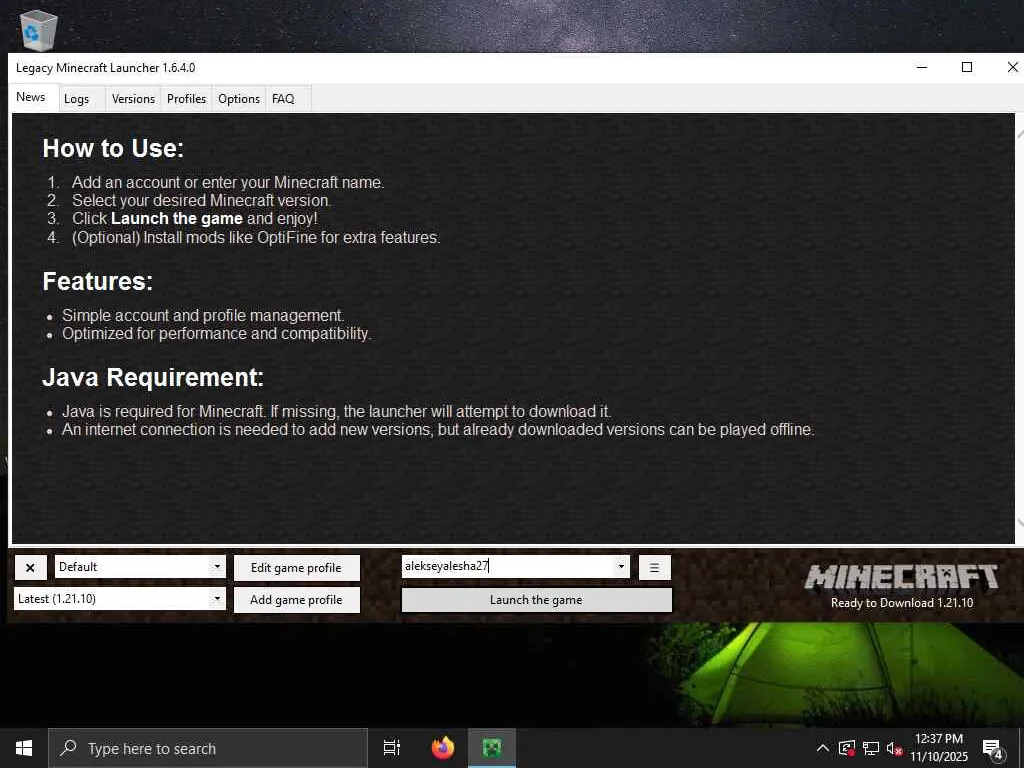Click the bold 'Launch the game' step text
The height and width of the screenshot is (768, 1024).
(x=177, y=219)
